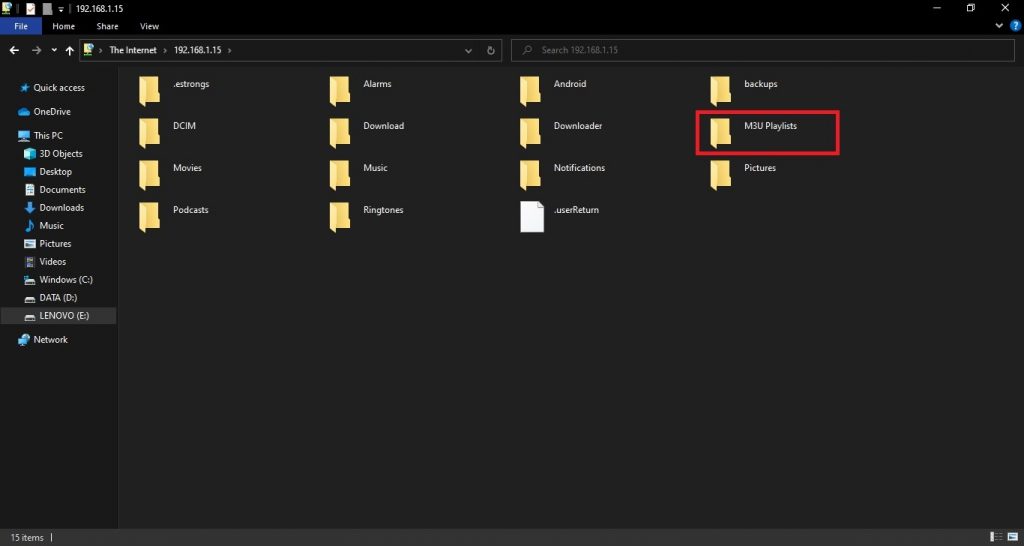Screen dimensions: 1024x546
Task: Select Quick access in navigation pane
Action: [x=59, y=88]
